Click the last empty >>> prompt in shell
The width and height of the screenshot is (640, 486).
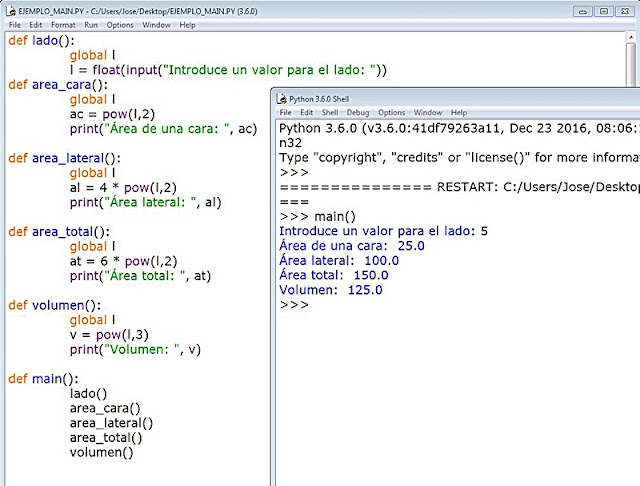pyautogui.click(x=294, y=304)
